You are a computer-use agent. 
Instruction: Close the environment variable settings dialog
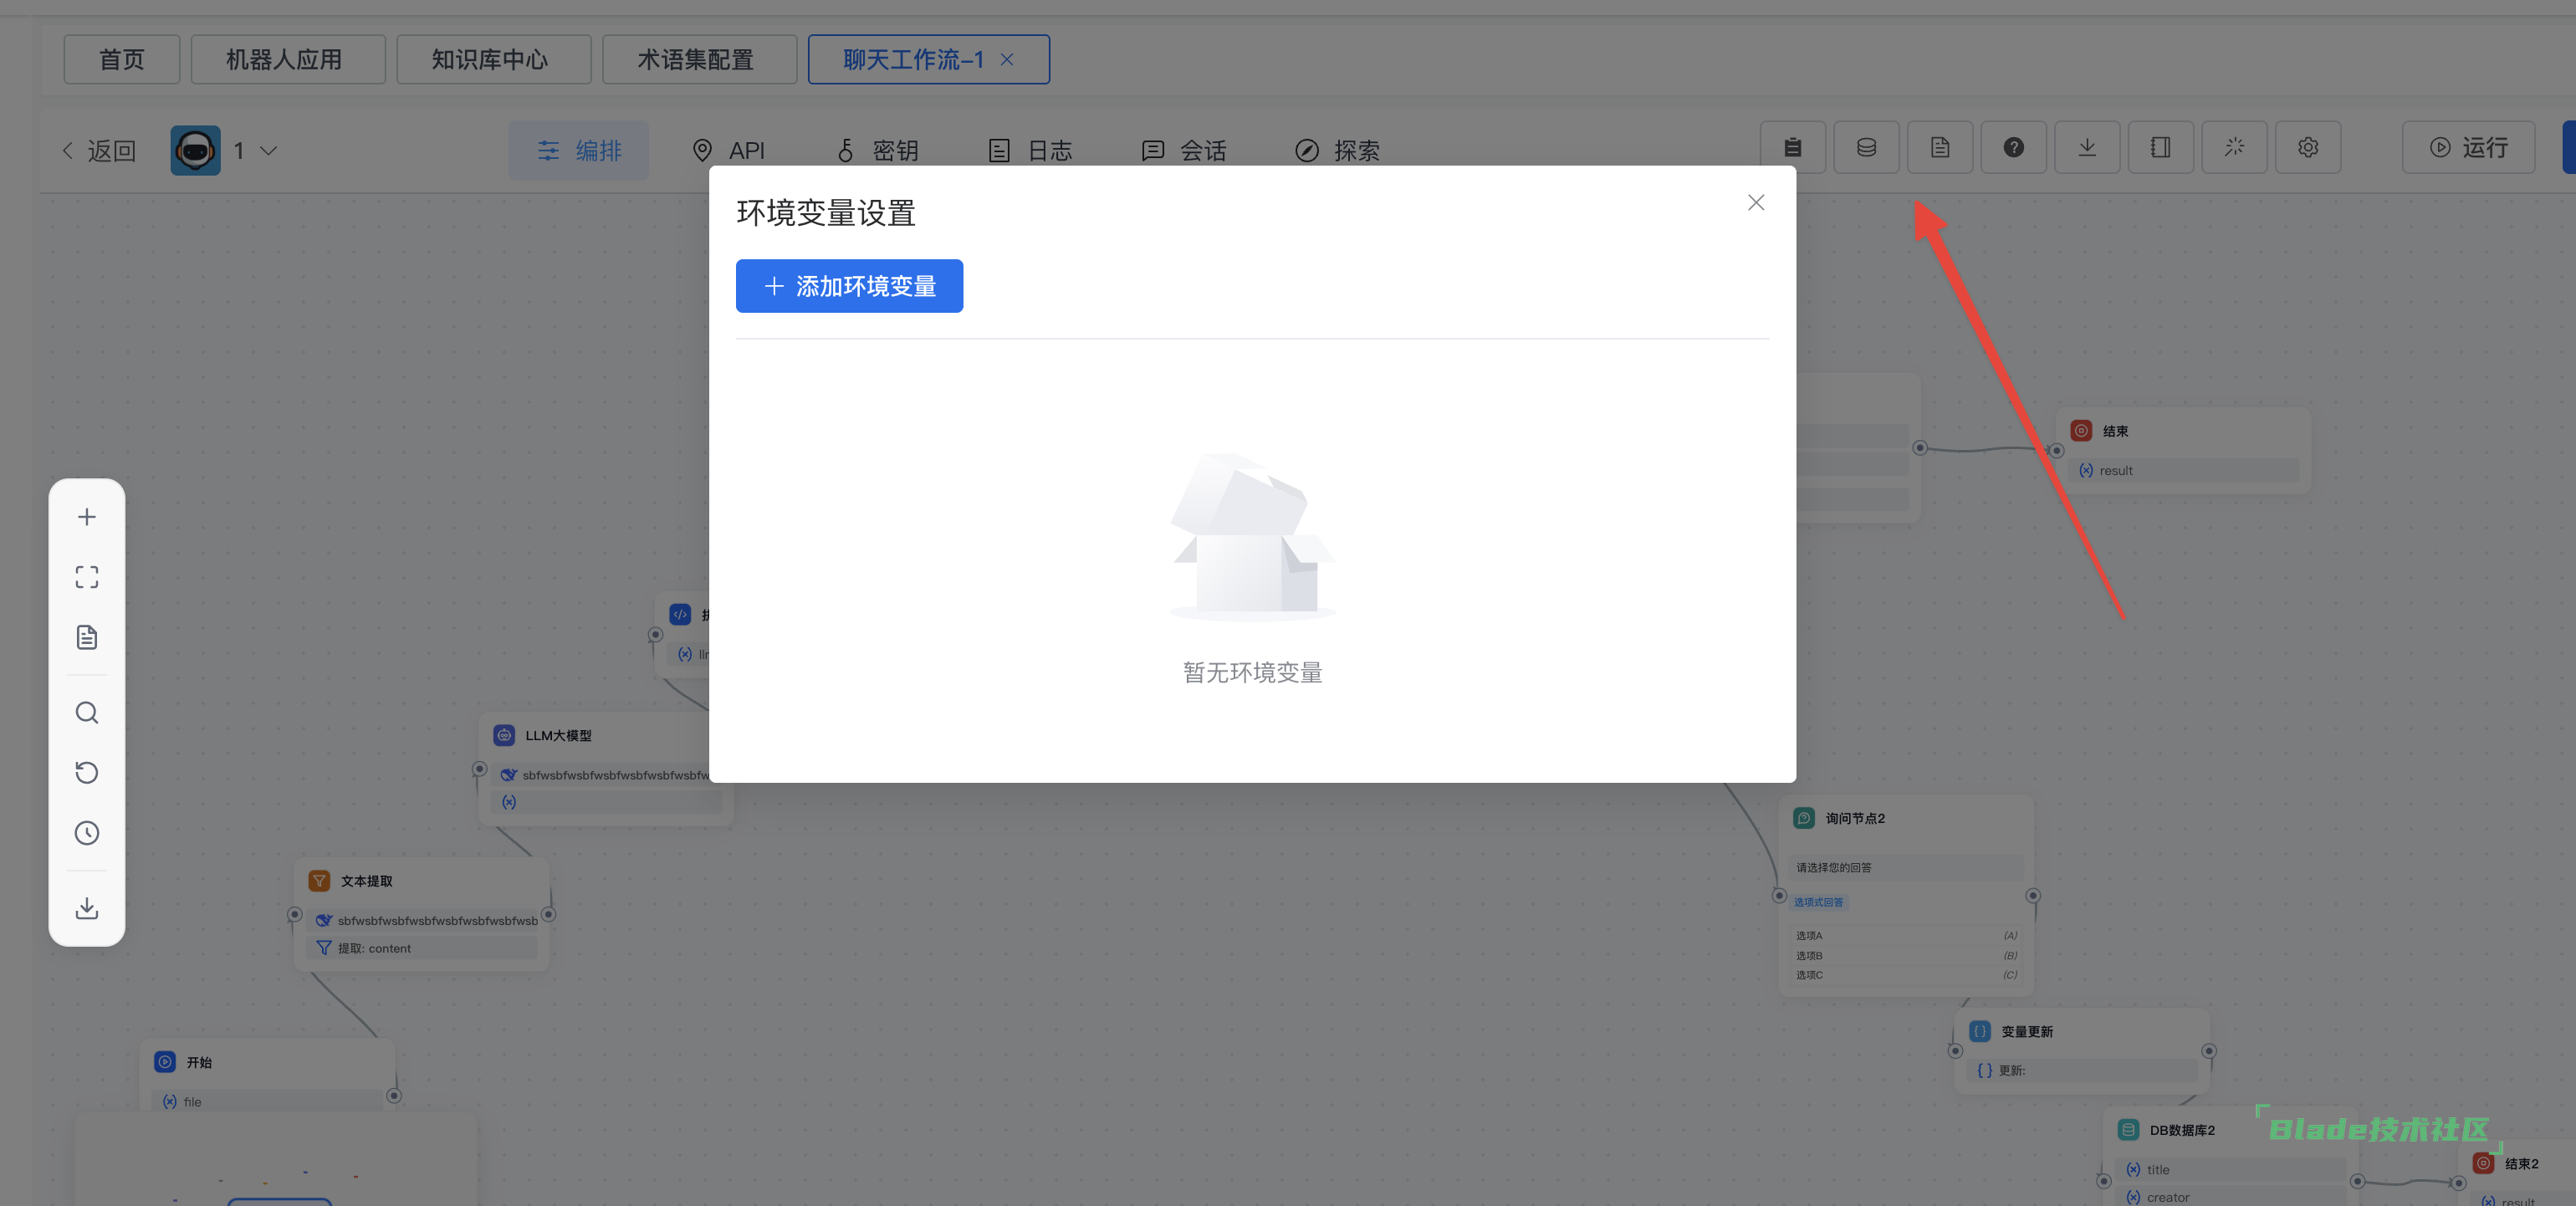1756,203
